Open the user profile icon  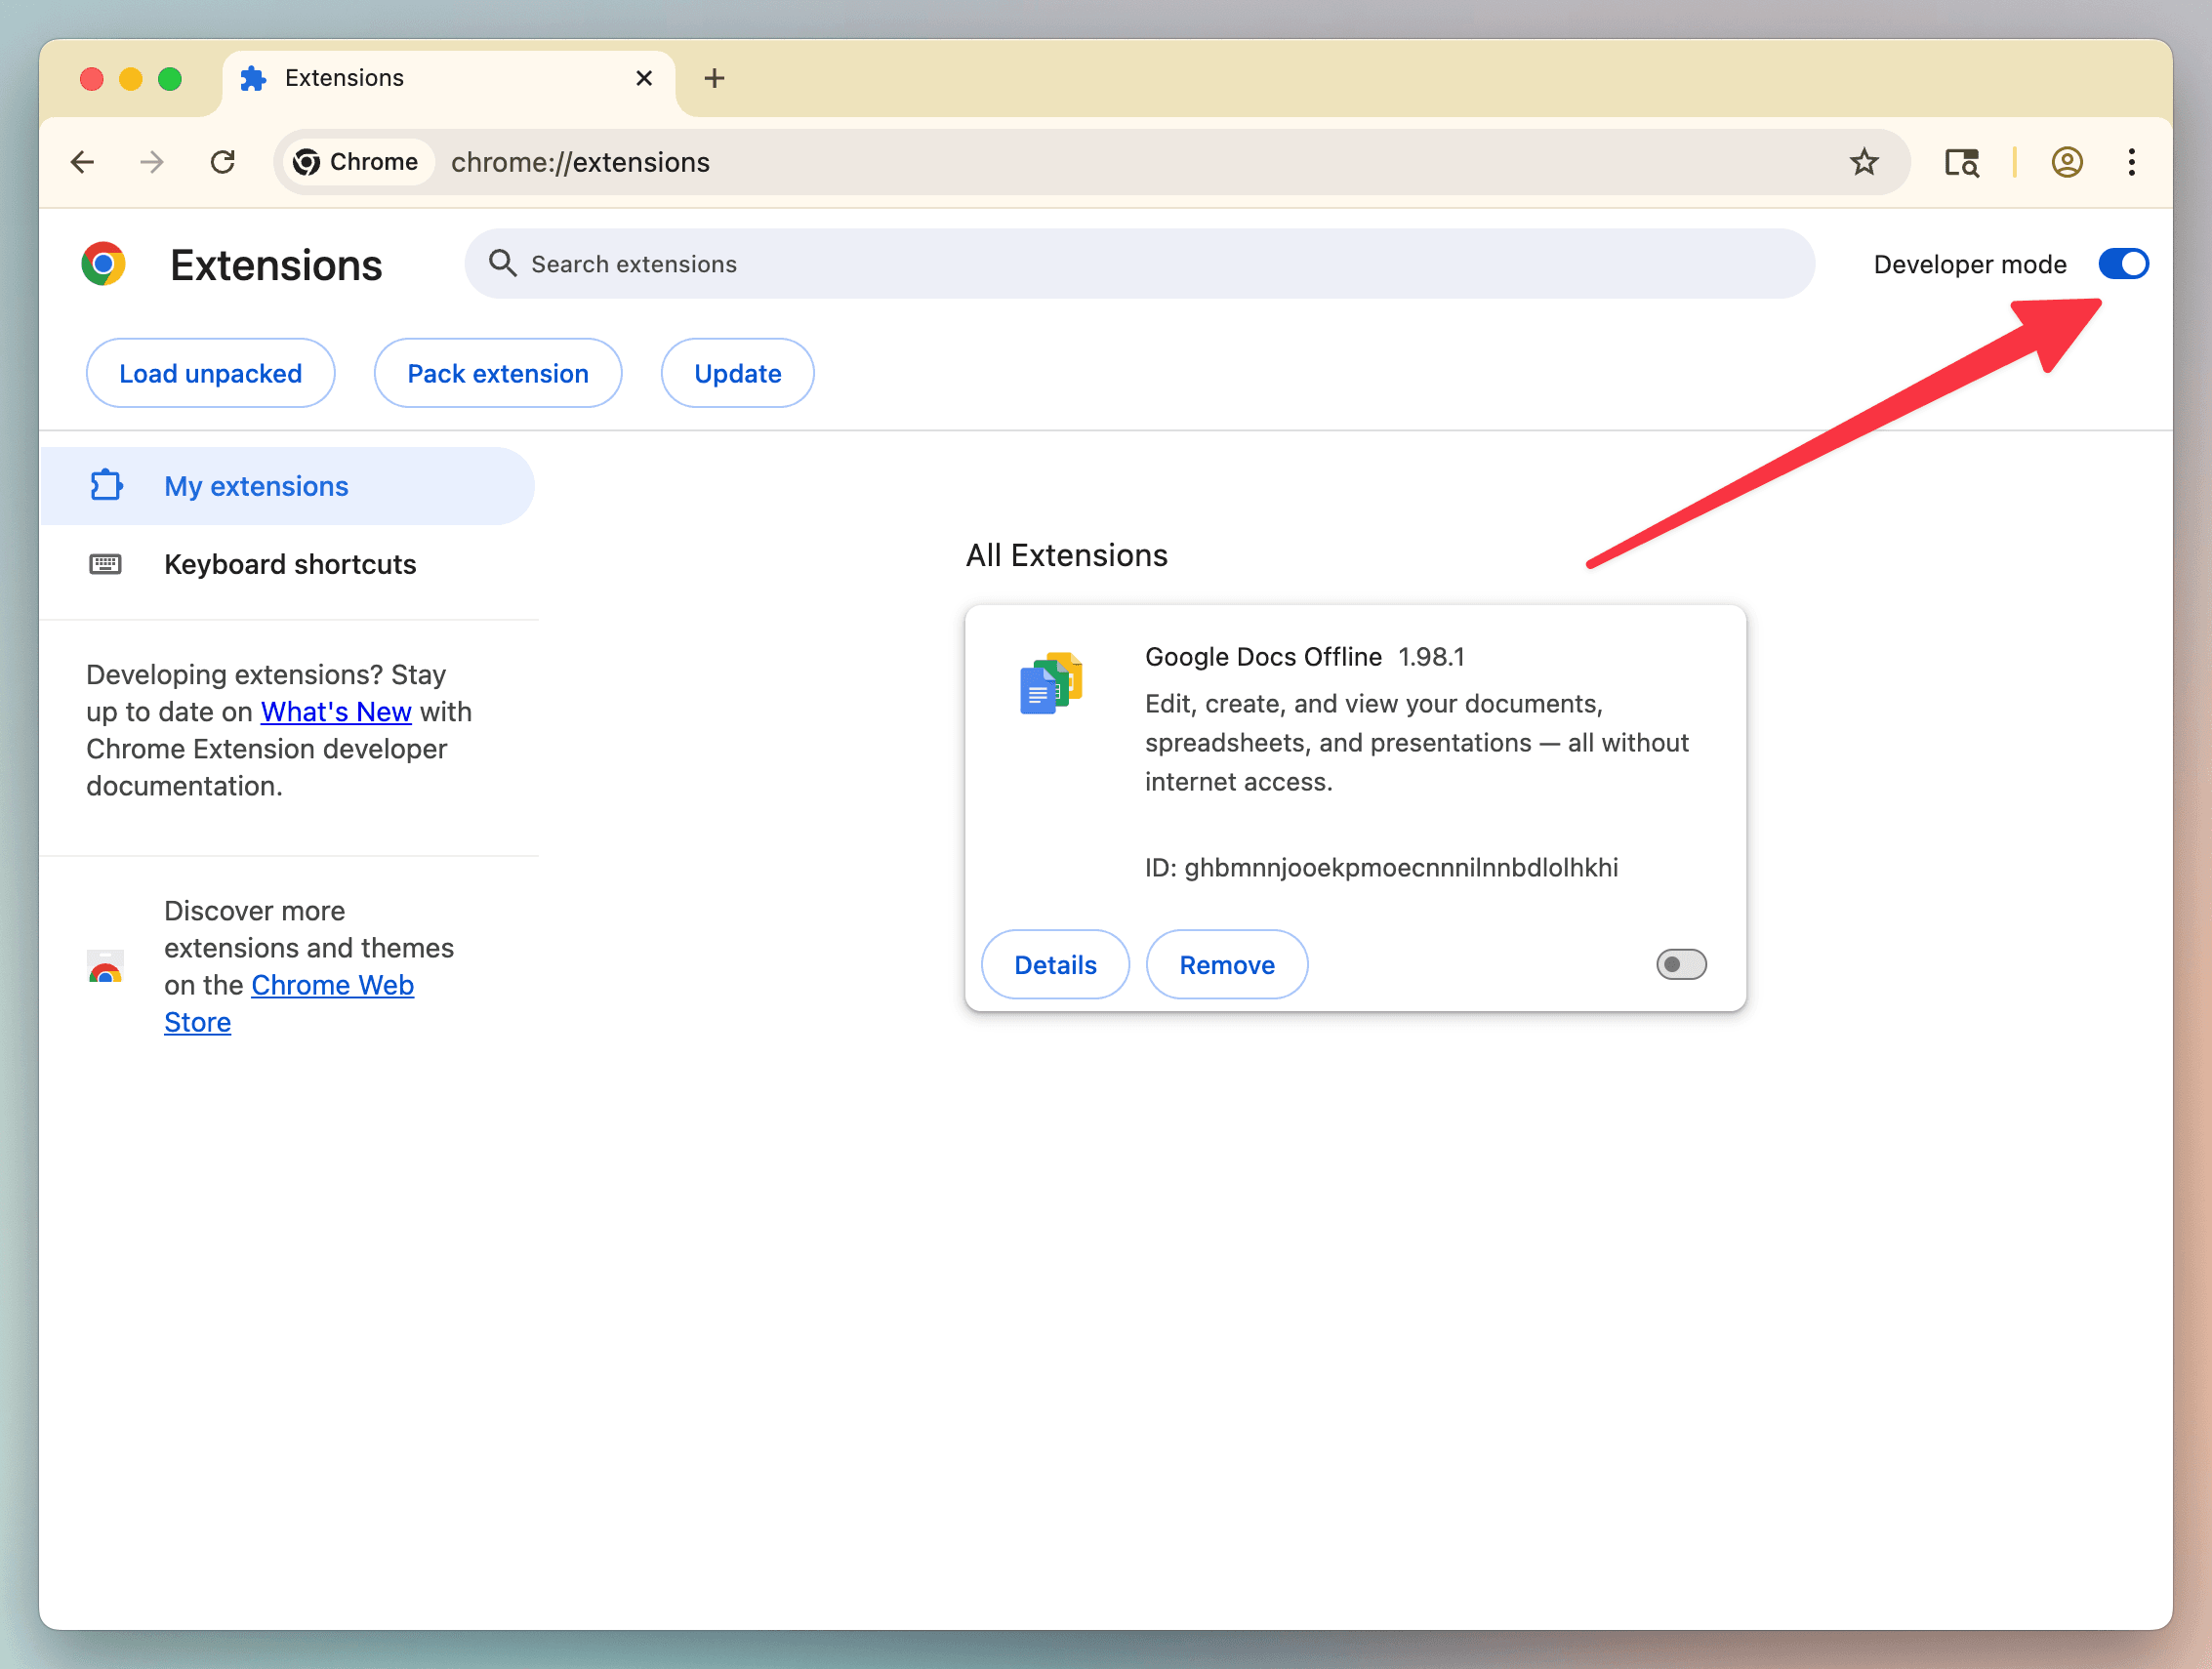(2066, 162)
